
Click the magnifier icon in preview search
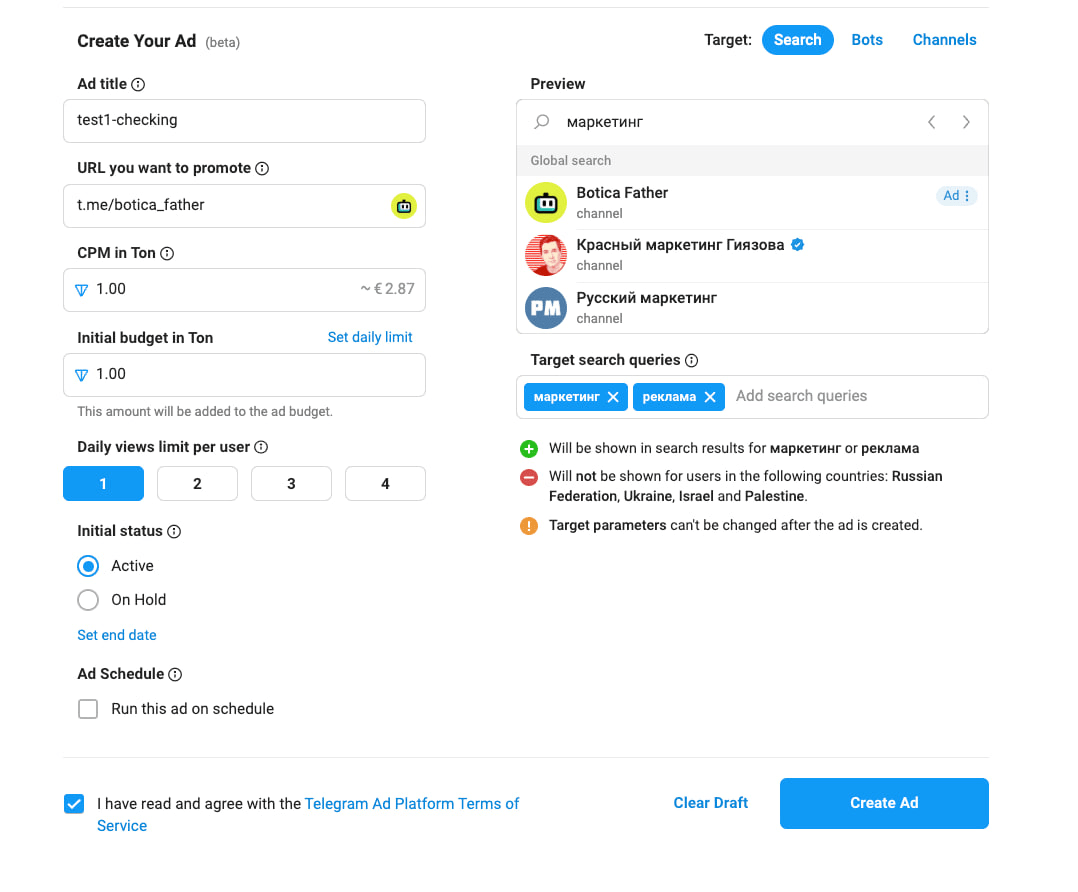pyautogui.click(x=542, y=122)
